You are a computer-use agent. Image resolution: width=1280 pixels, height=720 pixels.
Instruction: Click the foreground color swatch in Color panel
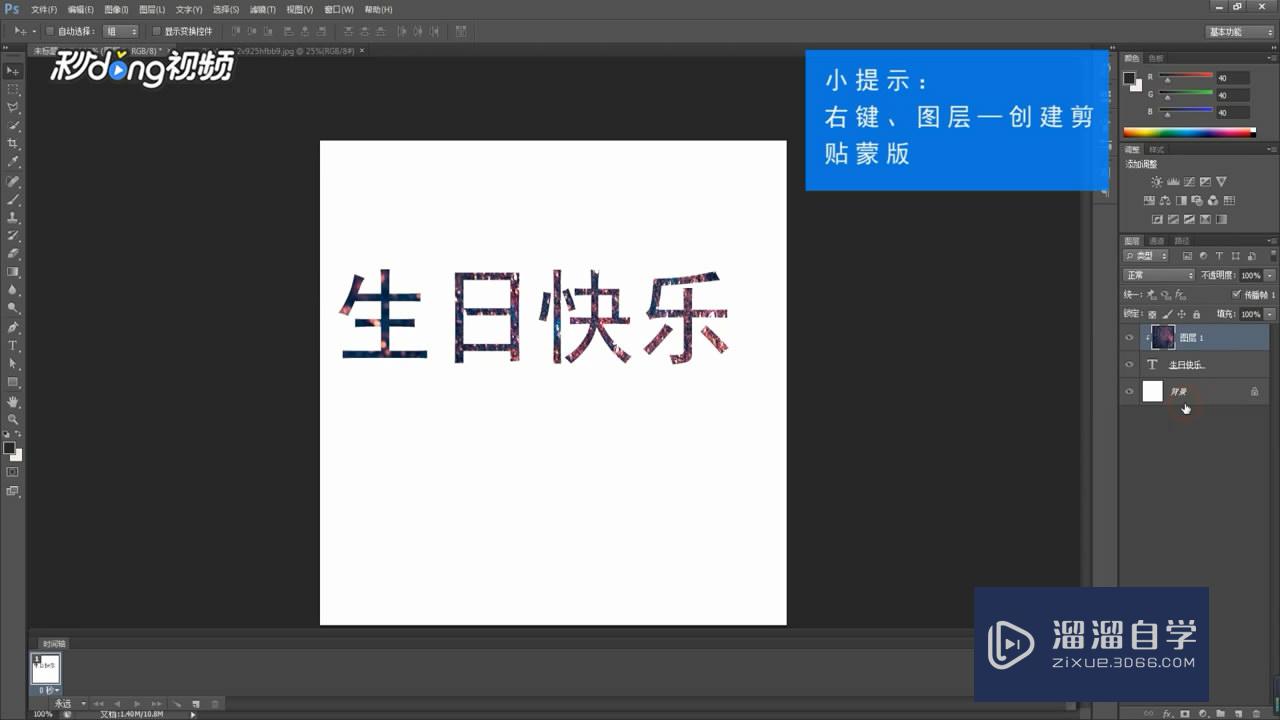tap(1129, 78)
